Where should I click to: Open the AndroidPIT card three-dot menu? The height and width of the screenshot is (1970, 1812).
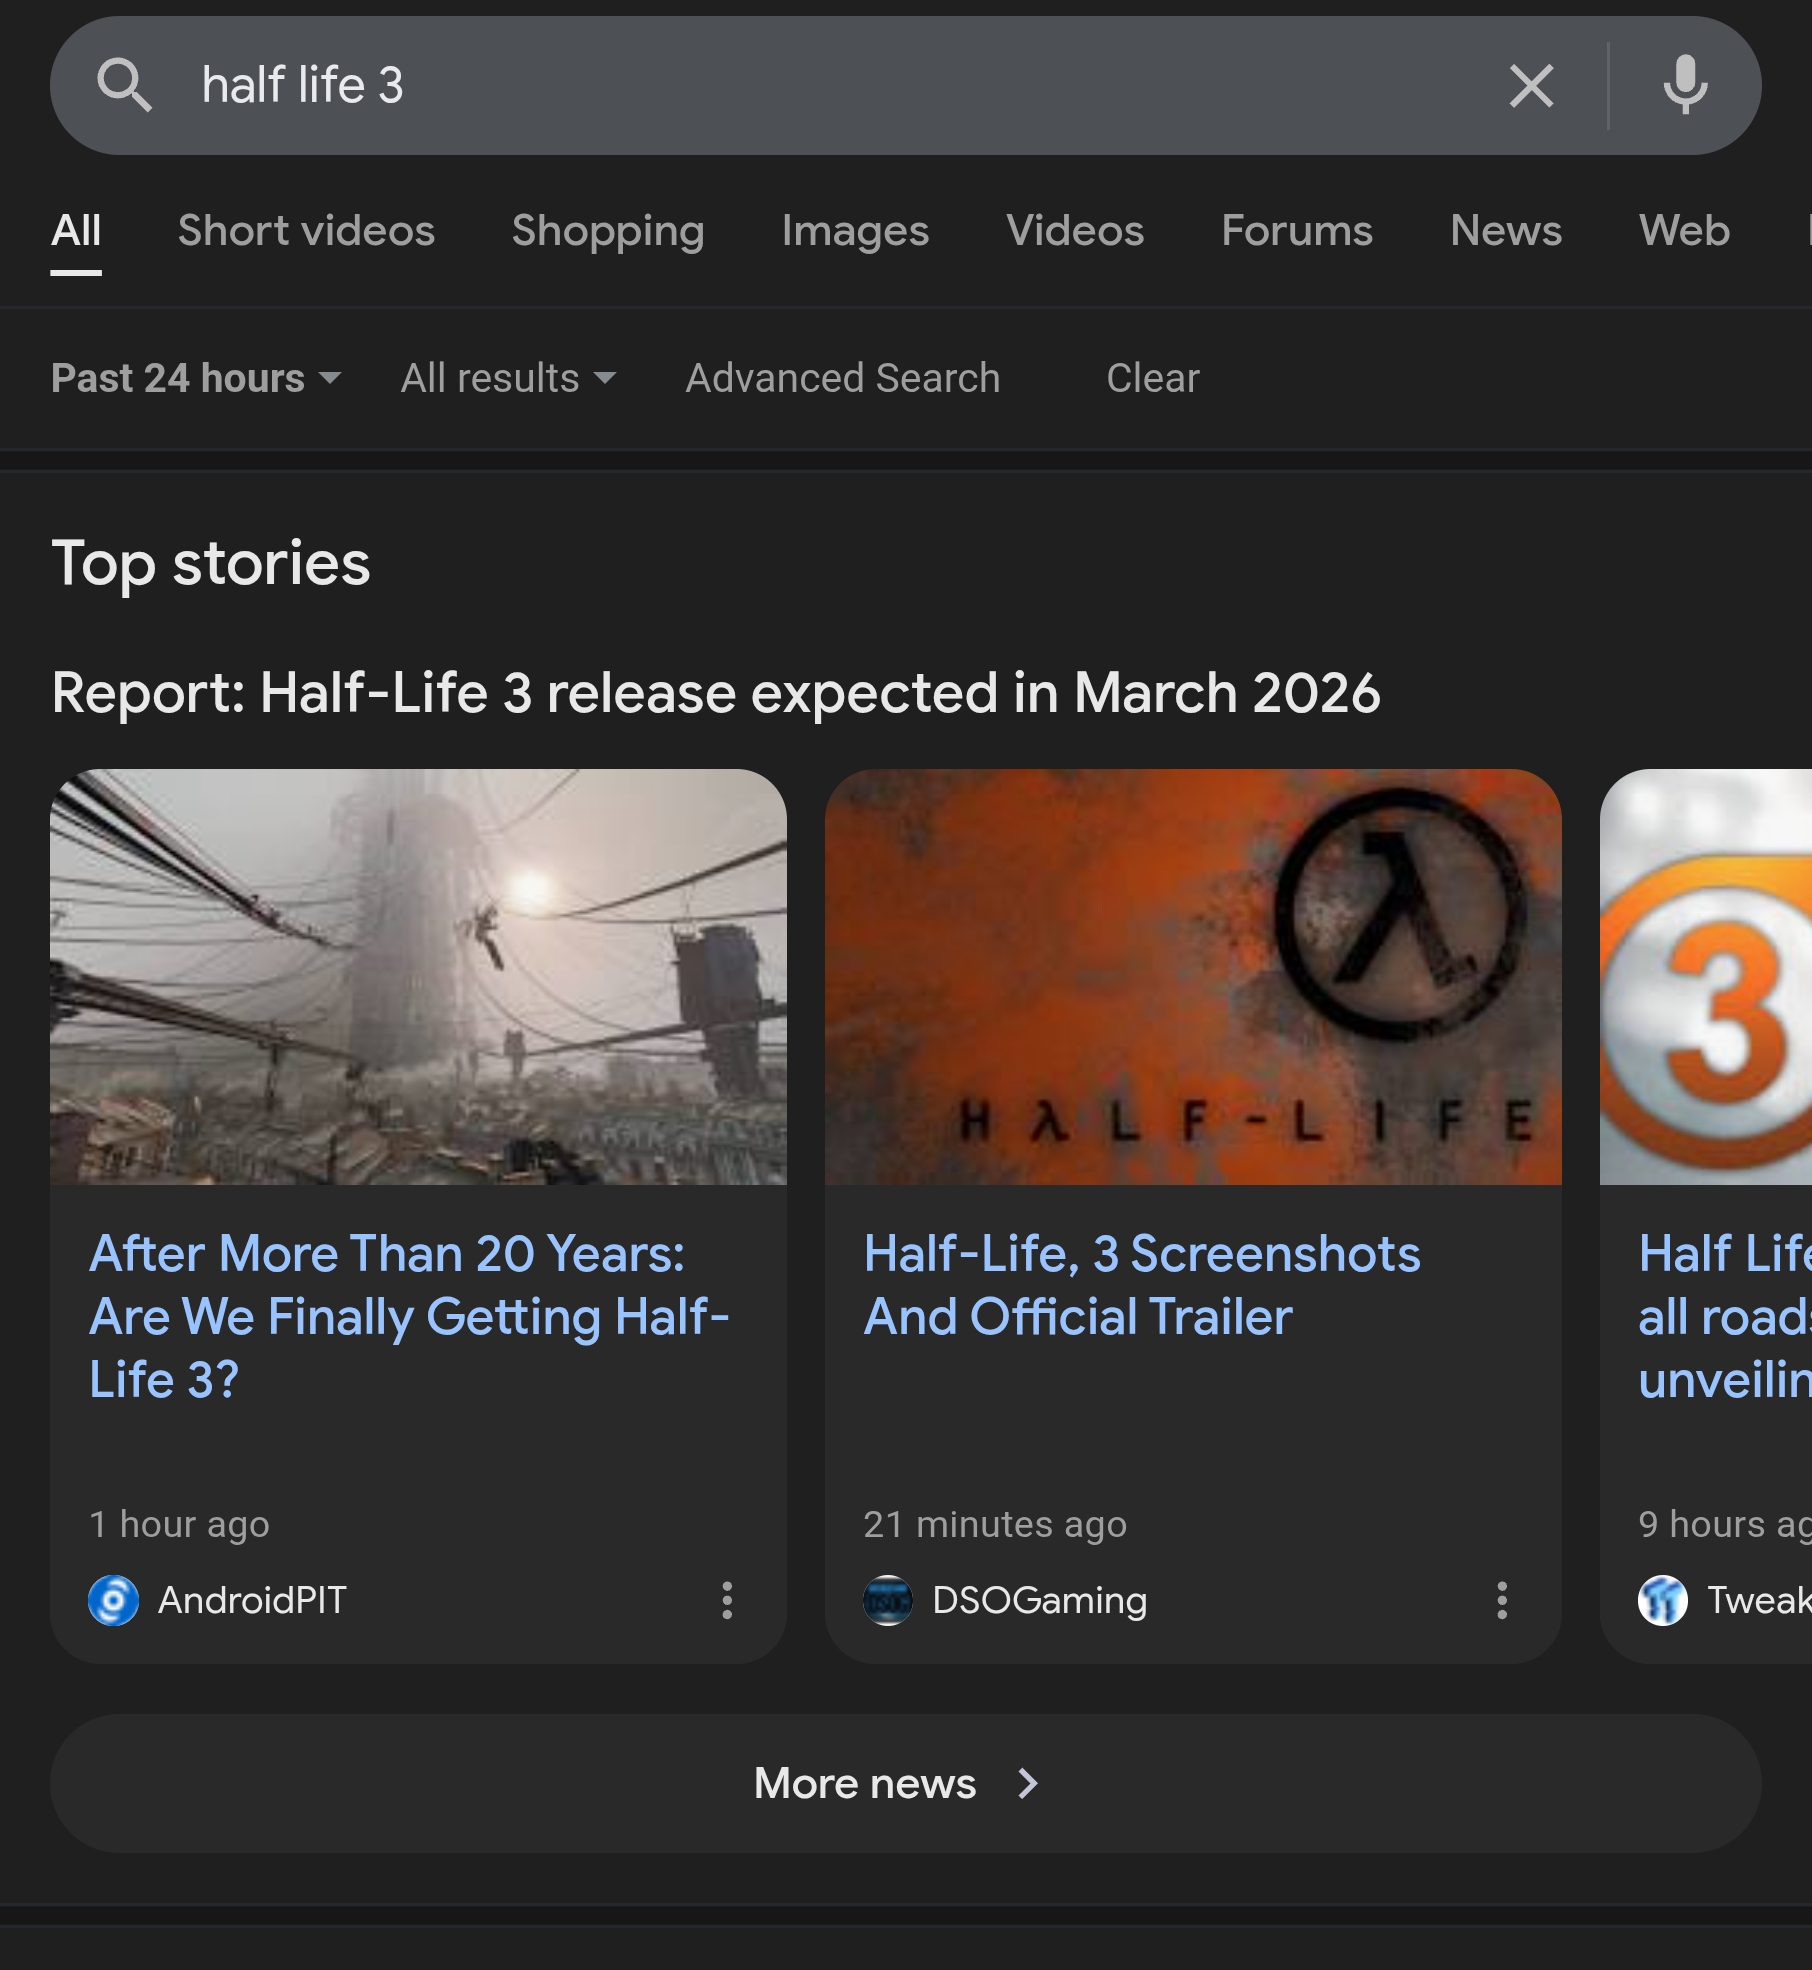click(x=727, y=1600)
